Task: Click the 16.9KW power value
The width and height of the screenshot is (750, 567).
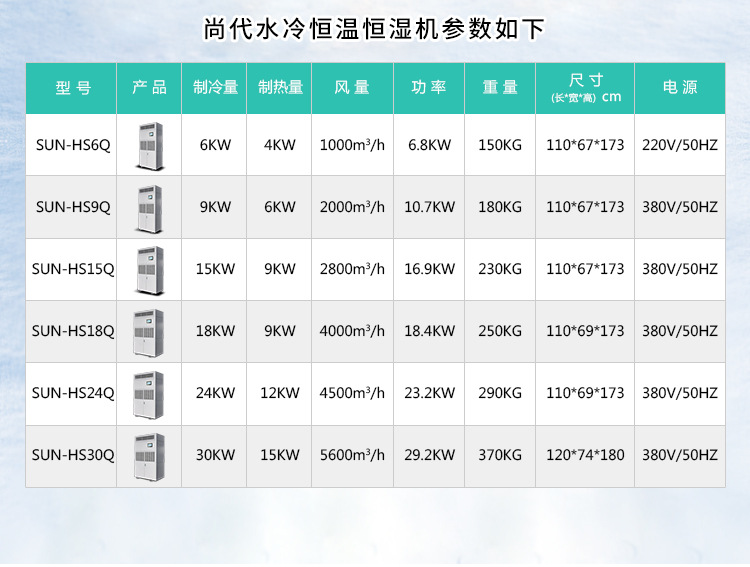Action: pyautogui.click(x=430, y=269)
